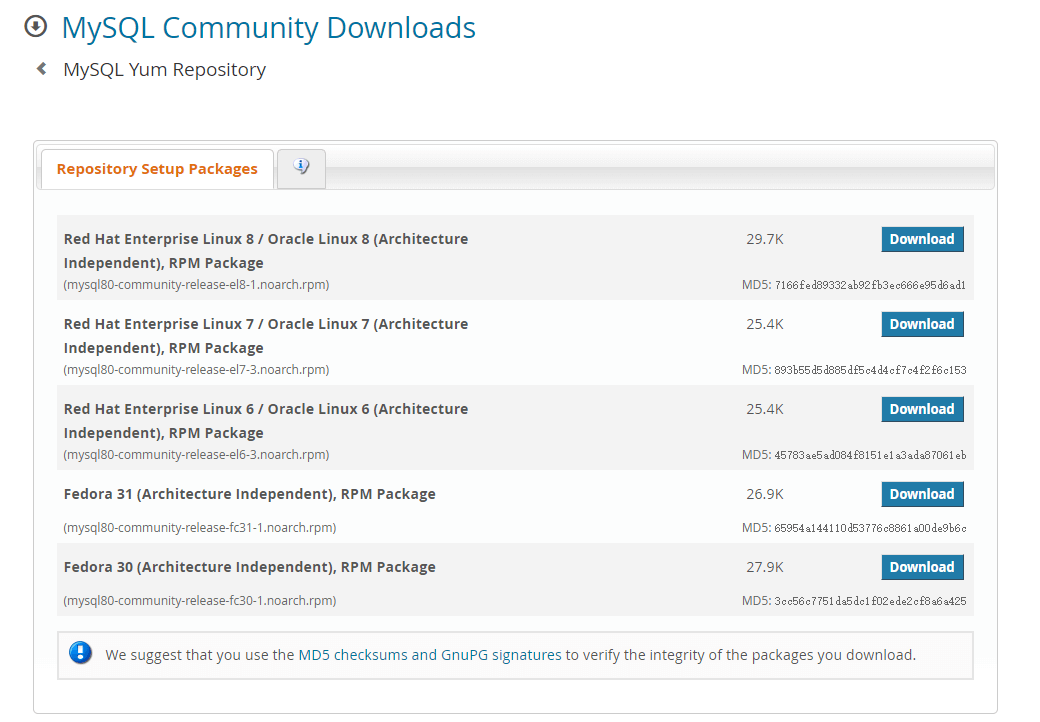Click the blue exclamation notice icon
Screen dimensions: 1040x722
pyautogui.click(x=80, y=653)
